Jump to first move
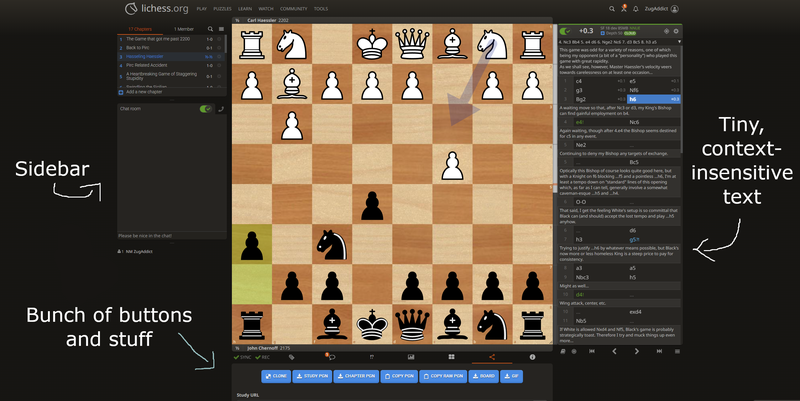 [592, 352]
